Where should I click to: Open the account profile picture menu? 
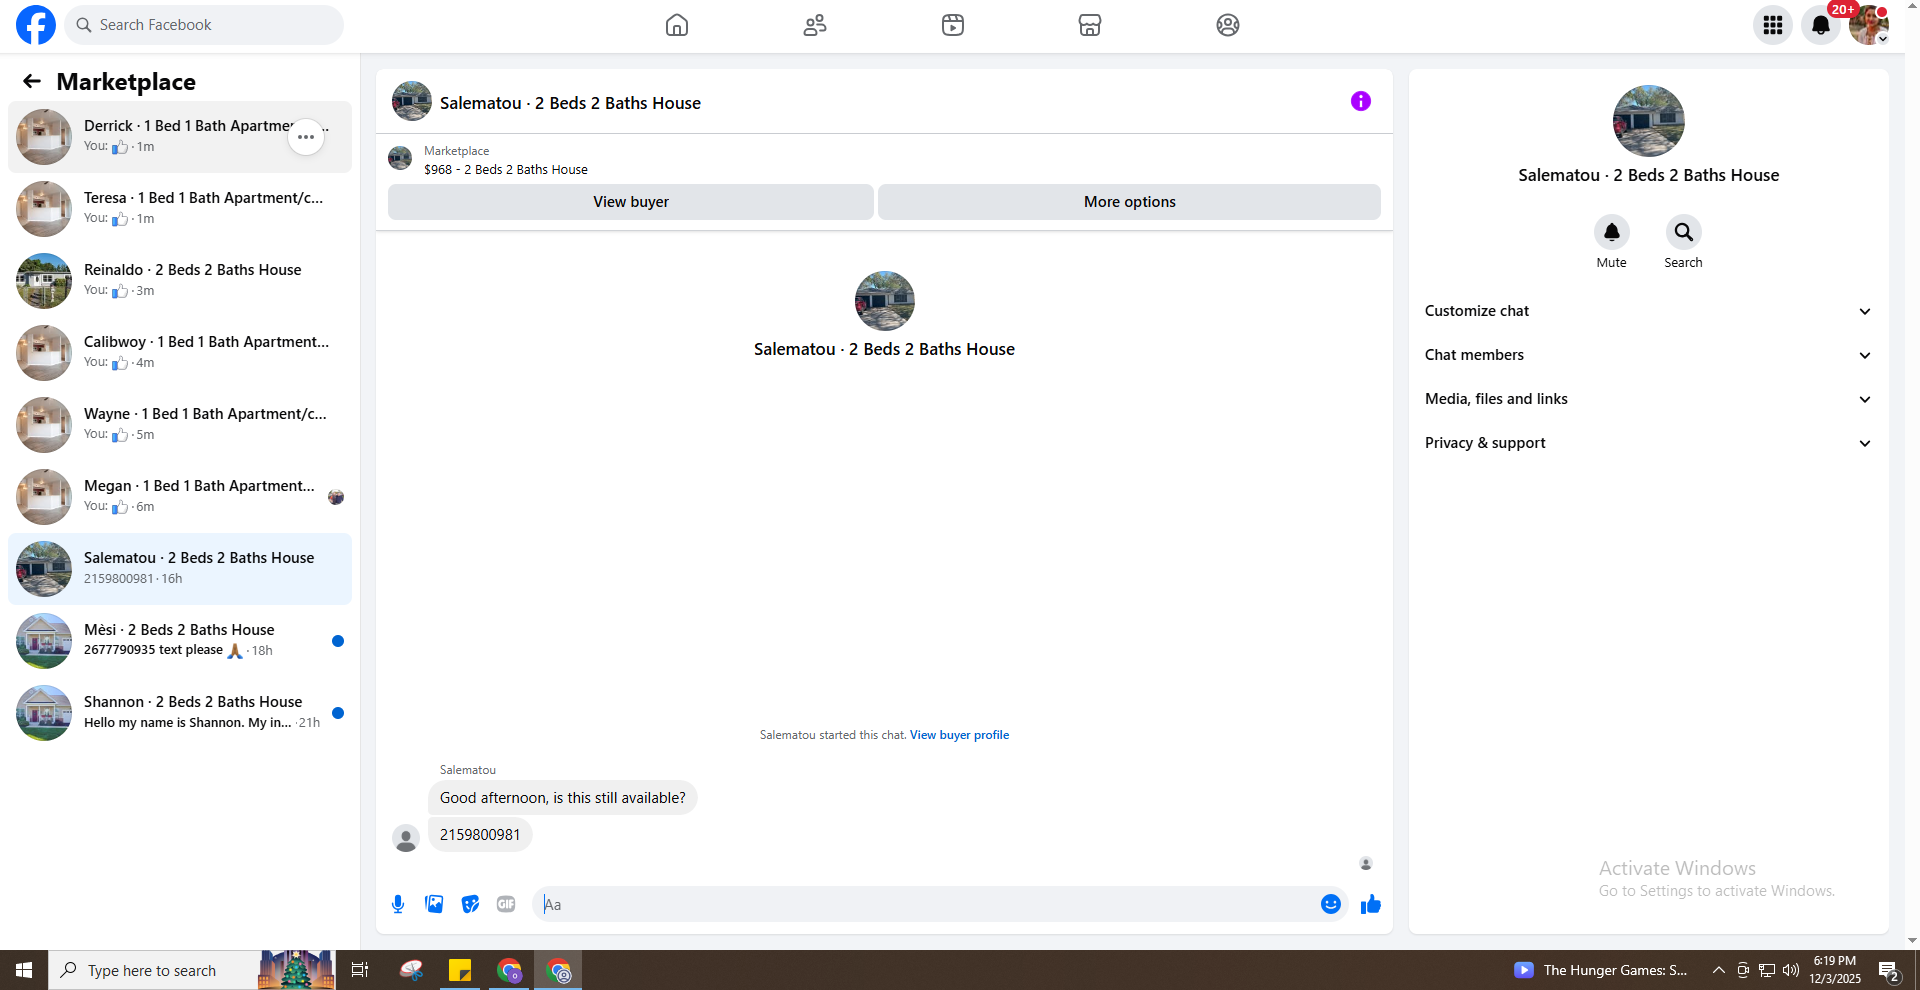1869,25
